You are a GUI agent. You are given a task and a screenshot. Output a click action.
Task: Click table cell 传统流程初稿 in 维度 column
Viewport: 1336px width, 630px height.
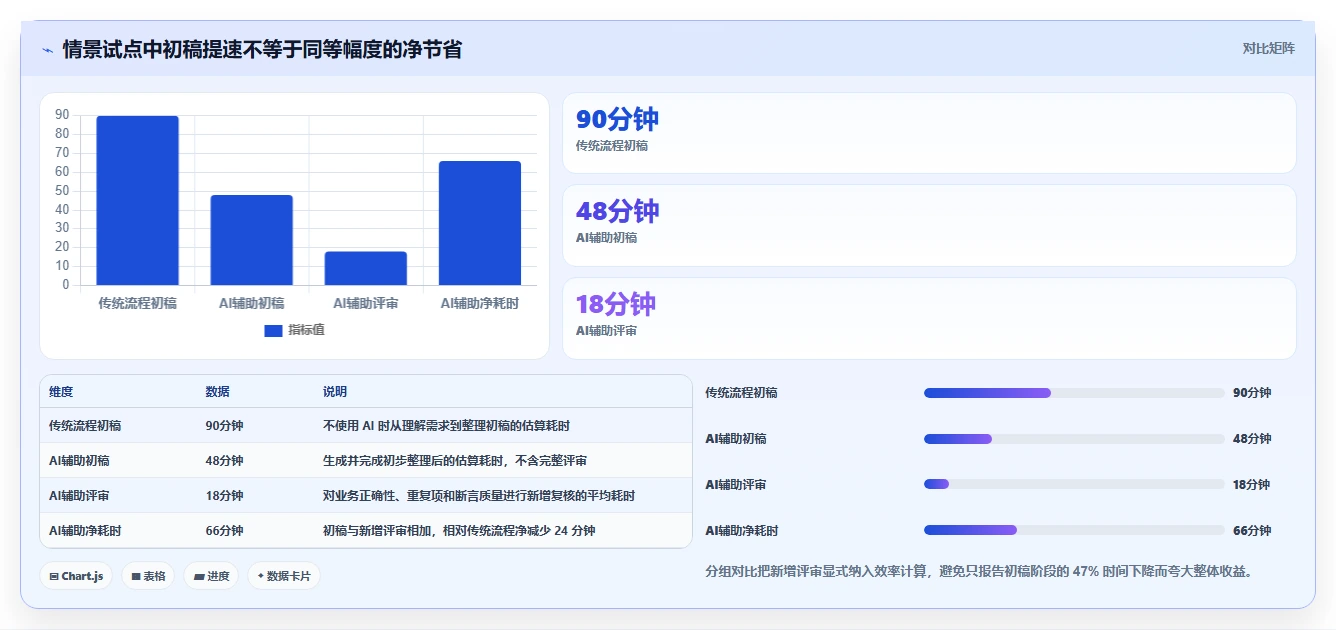point(85,426)
